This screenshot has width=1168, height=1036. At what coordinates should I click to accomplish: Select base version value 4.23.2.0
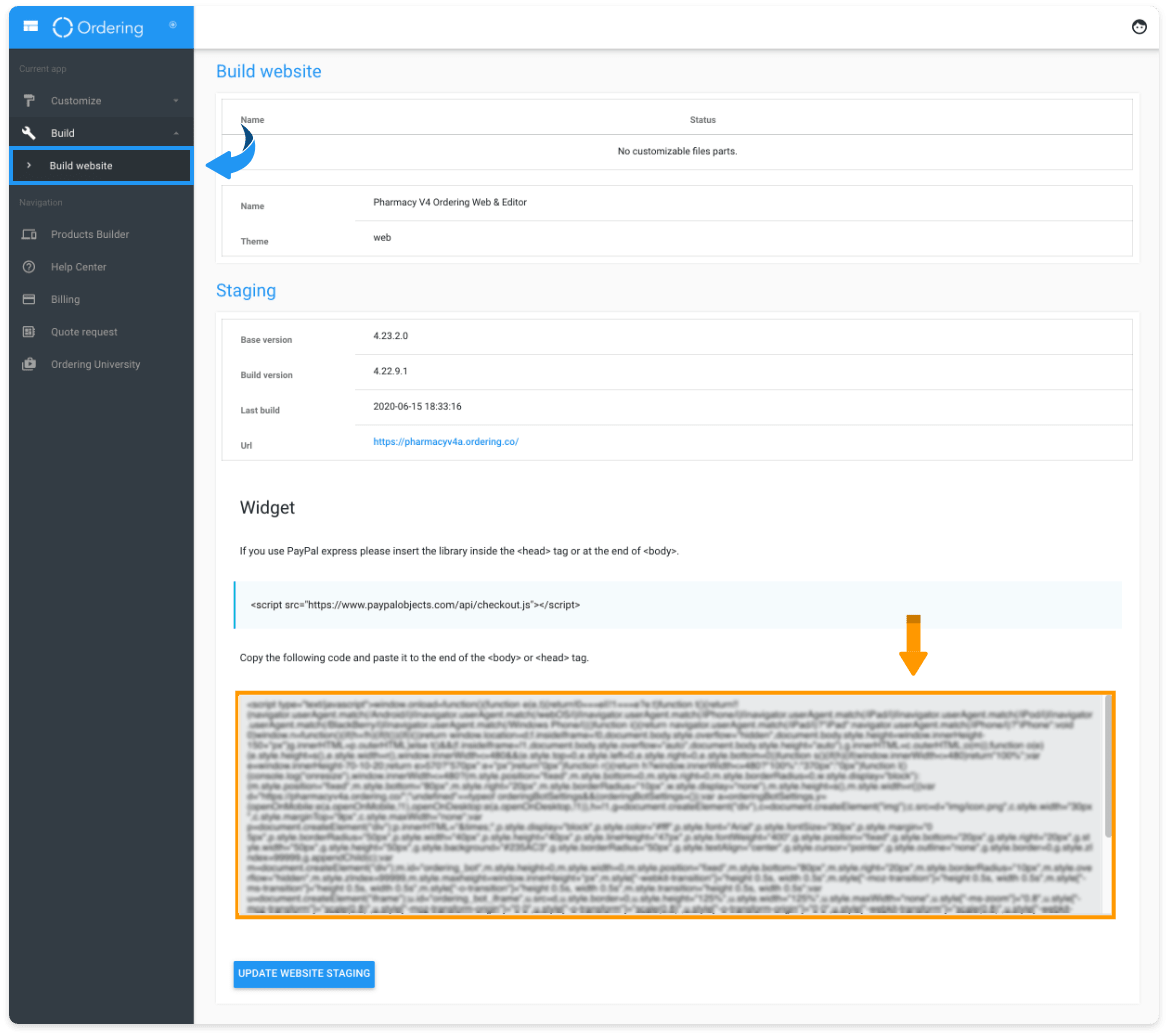point(390,336)
